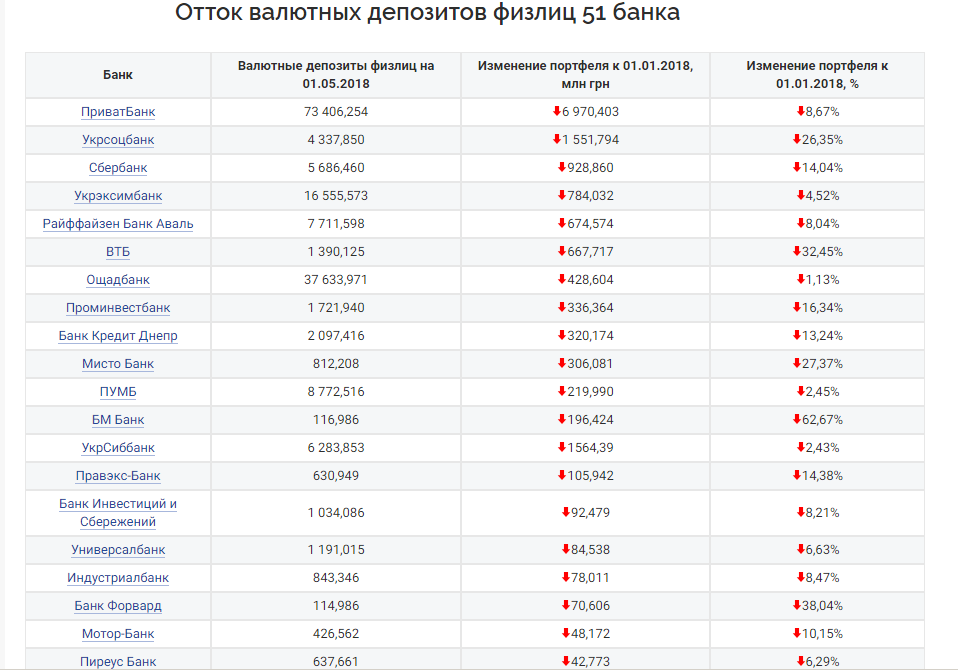This screenshot has height=670, width=958.
Task: Click red arrow beside 32,45% in ВТБ row
Action: pyautogui.click(x=797, y=251)
